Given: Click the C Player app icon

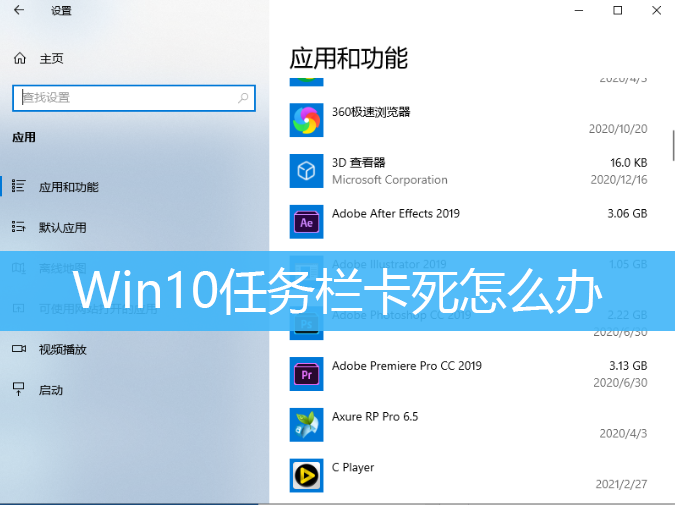Looking at the screenshot, I should pos(305,476).
